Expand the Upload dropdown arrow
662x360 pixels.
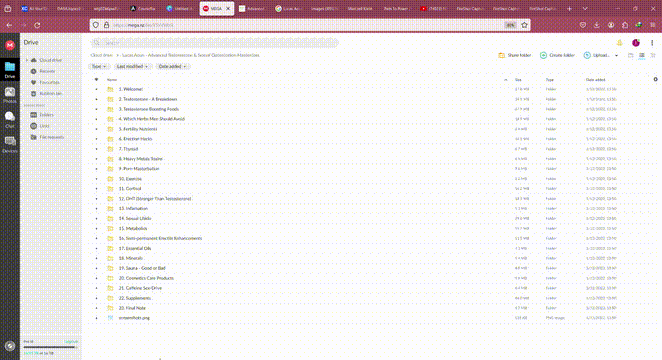coord(616,55)
